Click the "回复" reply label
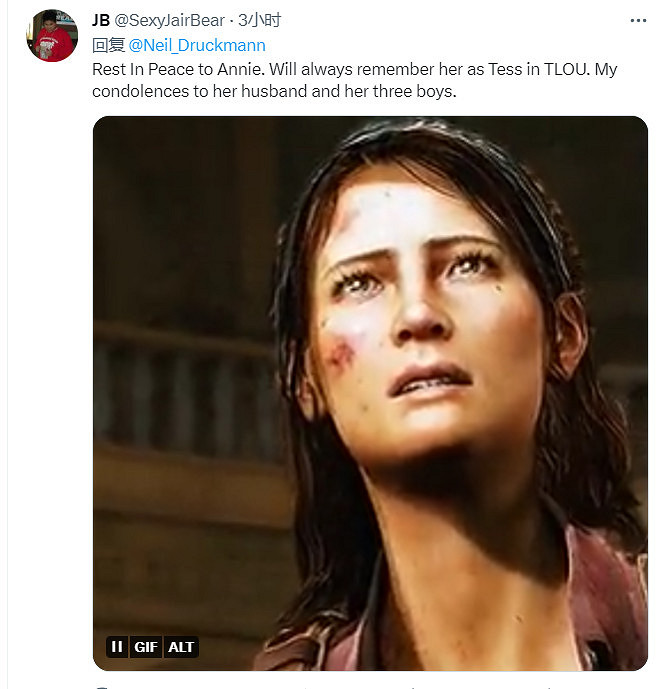Screen dimensions: 664x689 [108, 45]
